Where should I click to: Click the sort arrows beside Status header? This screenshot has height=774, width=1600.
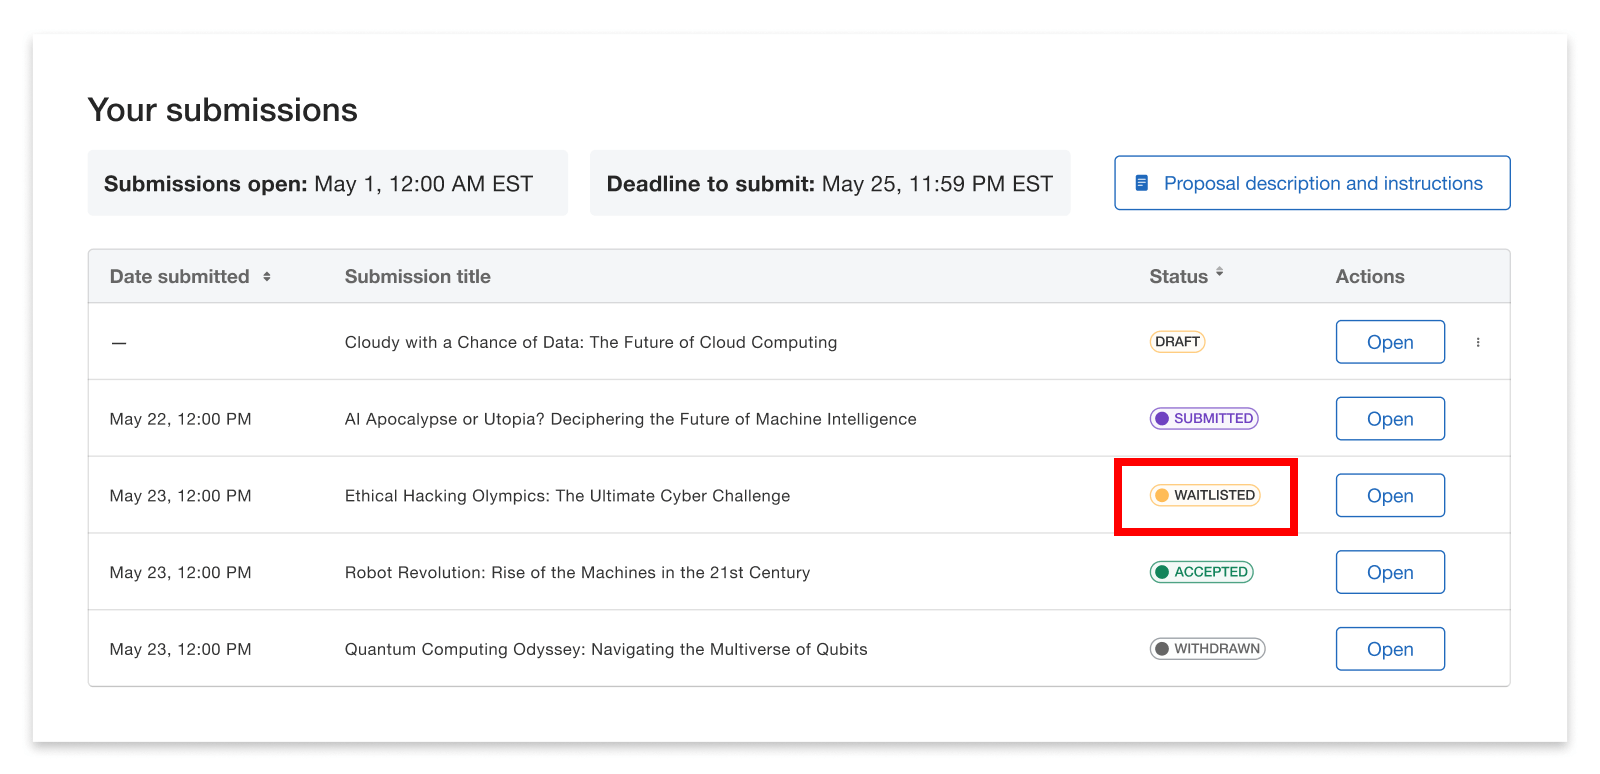pyautogui.click(x=1219, y=272)
